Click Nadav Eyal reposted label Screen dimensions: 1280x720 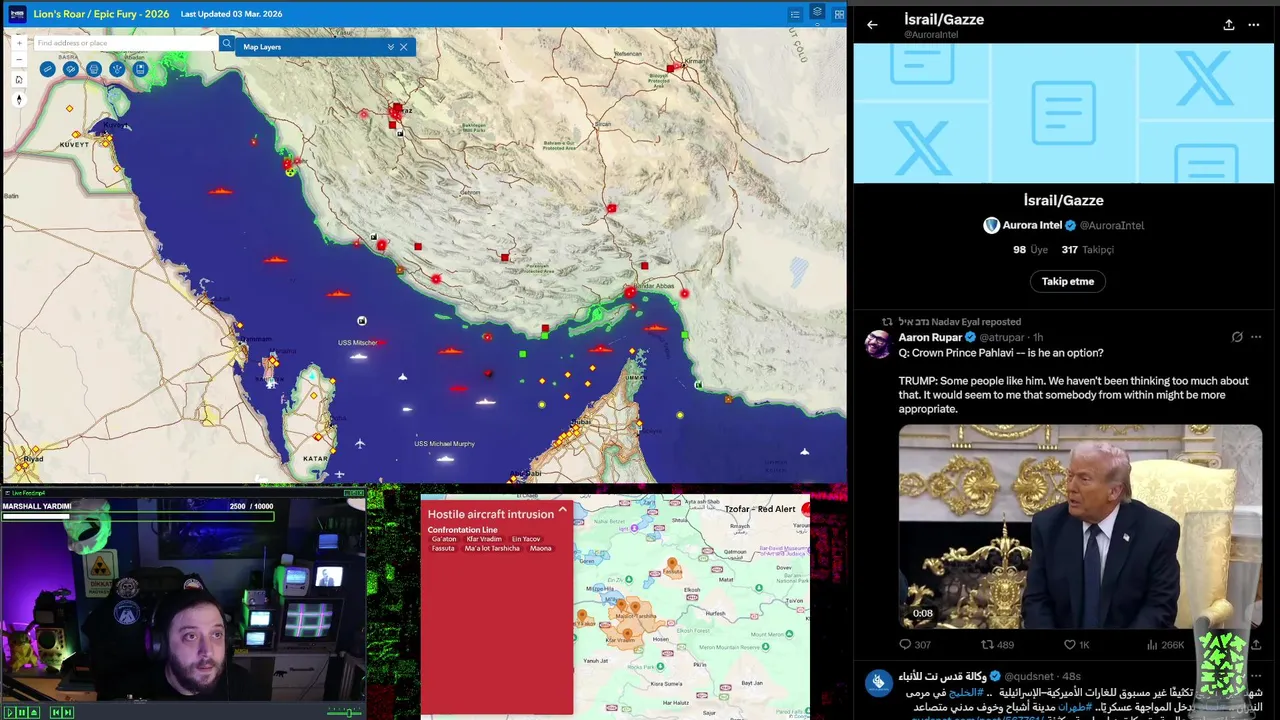pyautogui.click(x=959, y=322)
